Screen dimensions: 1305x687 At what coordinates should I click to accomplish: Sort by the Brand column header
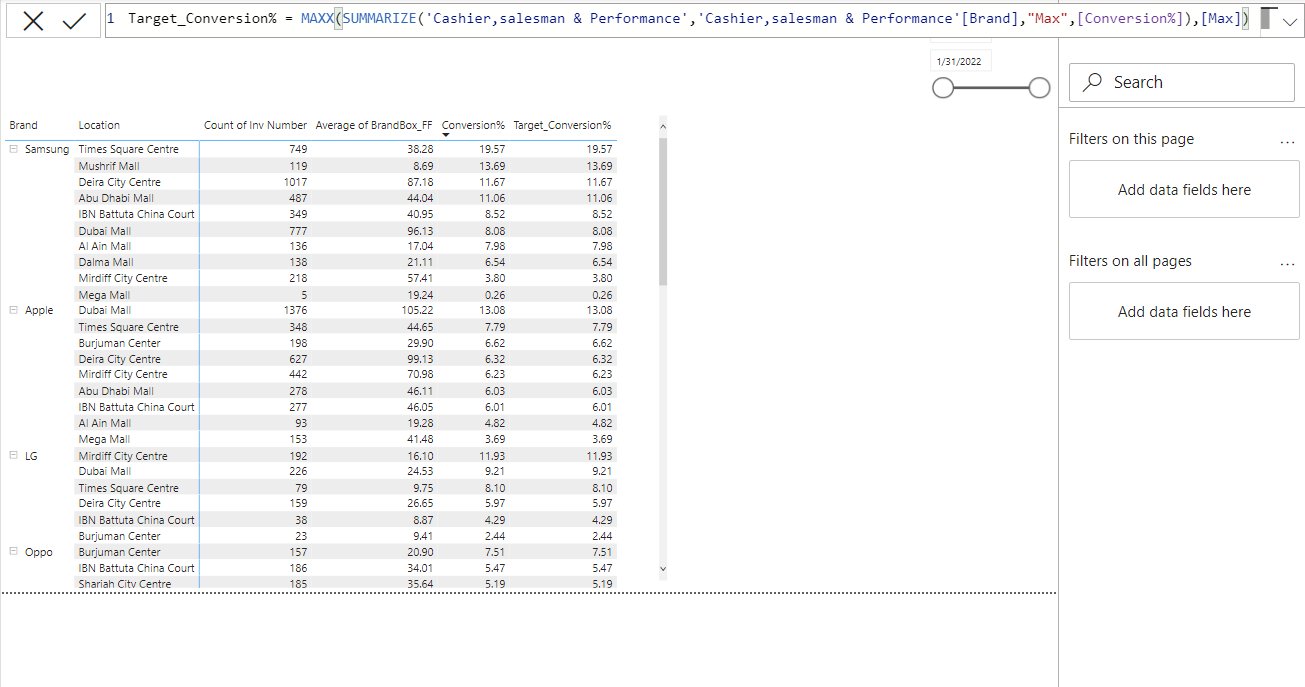pyautogui.click(x=23, y=125)
